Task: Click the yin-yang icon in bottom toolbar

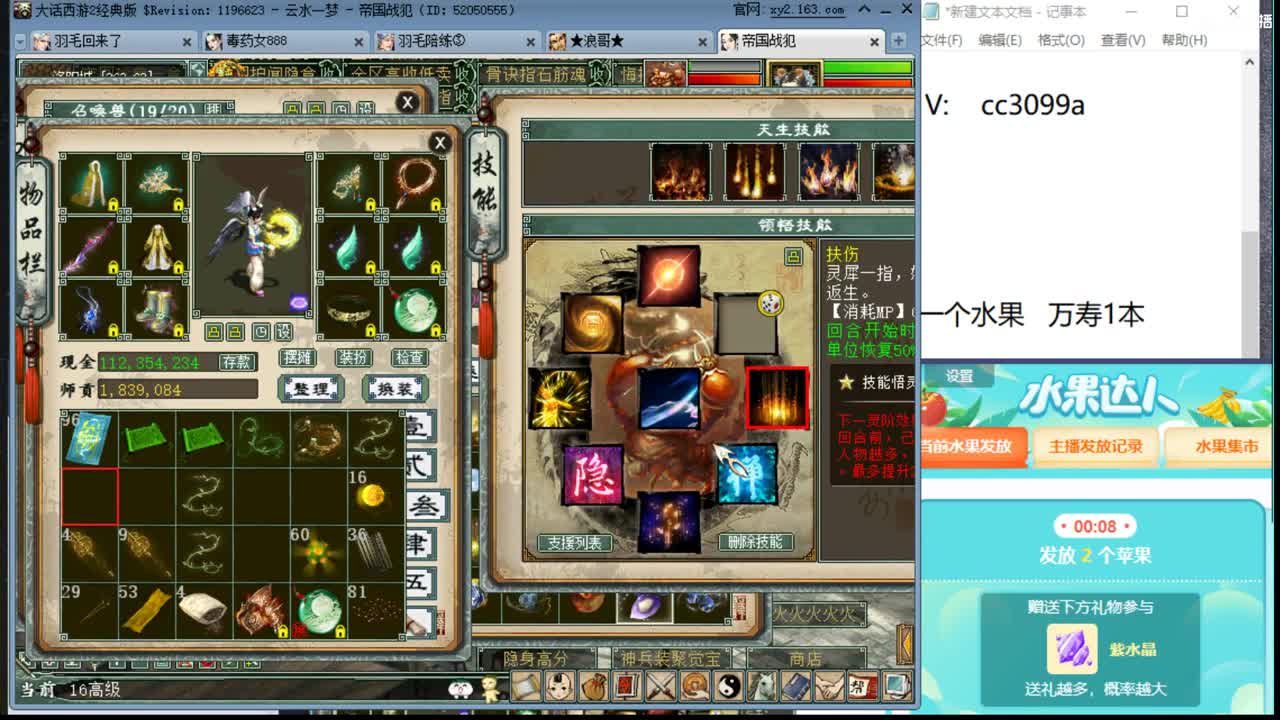Action: [727, 686]
